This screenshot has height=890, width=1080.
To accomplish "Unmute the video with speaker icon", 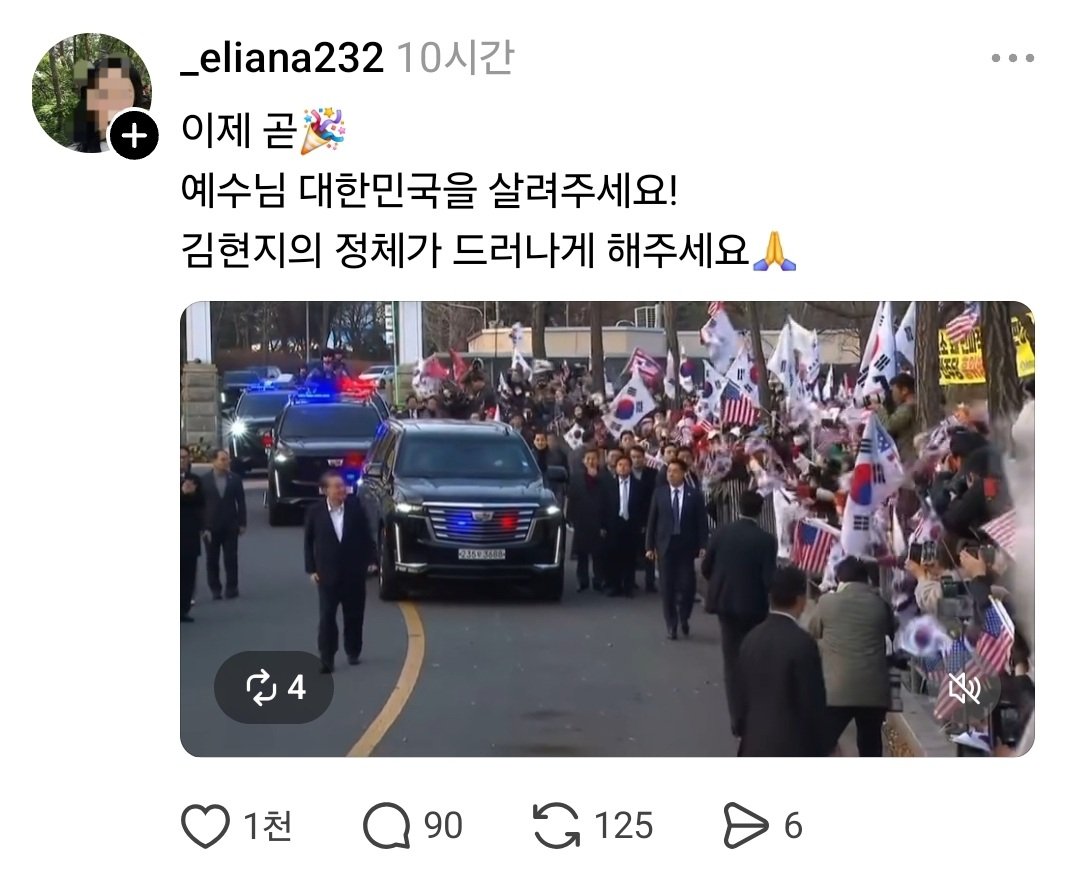I will (964, 687).
